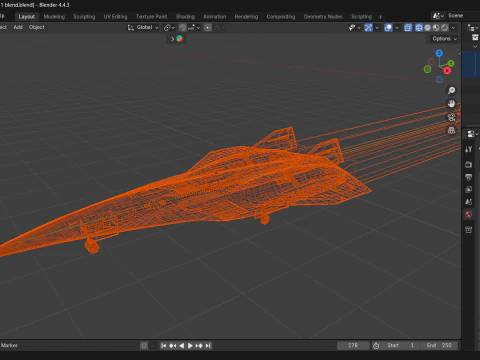
Task: Toggle auto keying record button
Action: coord(144,346)
